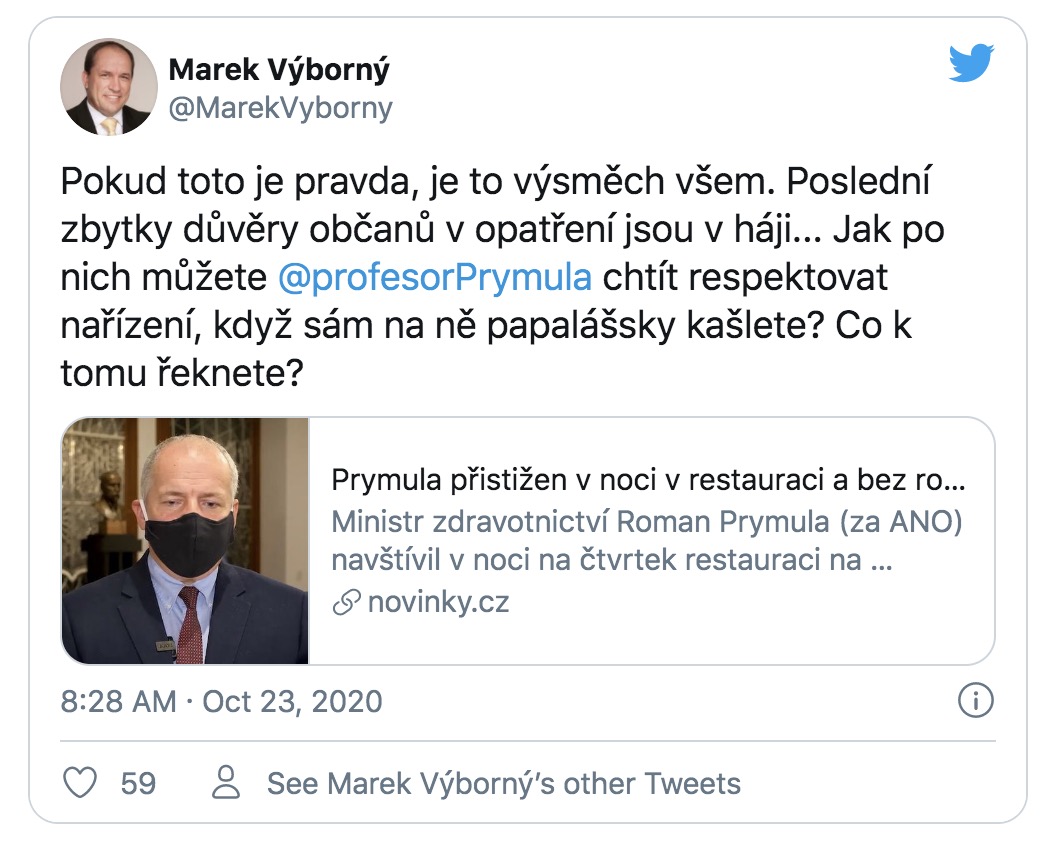Image resolution: width=1052 pixels, height=850 pixels.
Task: Open the tweet info circle icon
Action: coord(975,700)
